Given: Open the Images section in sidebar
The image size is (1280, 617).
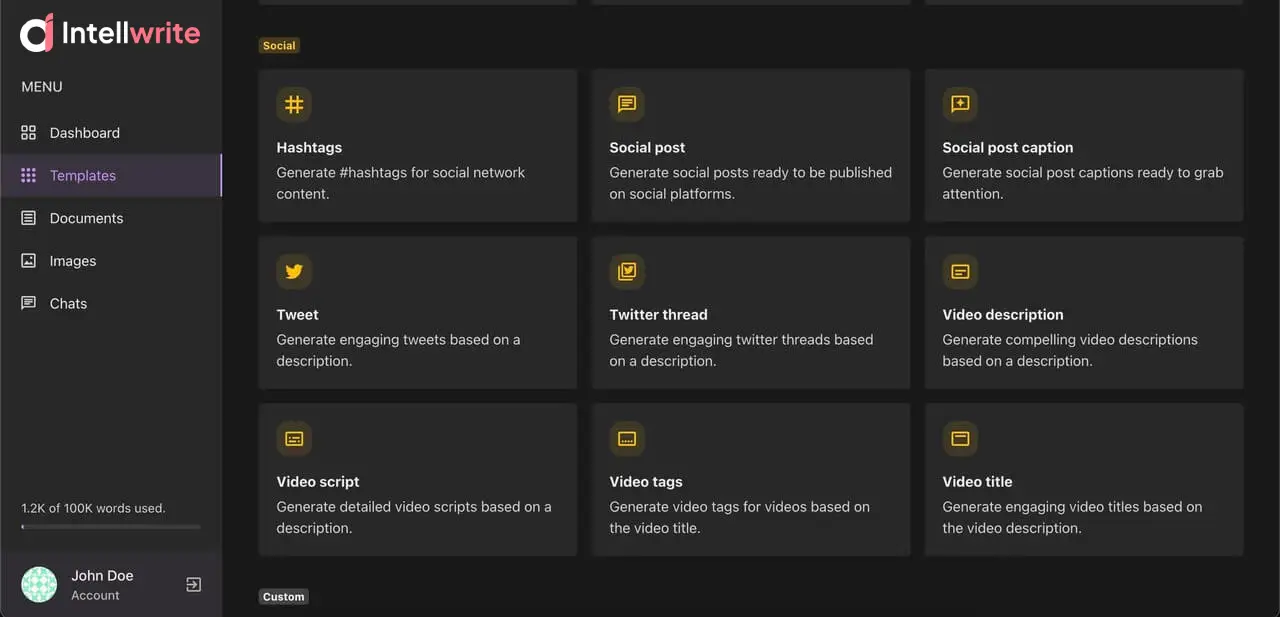Looking at the screenshot, I should (x=73, y=261).
